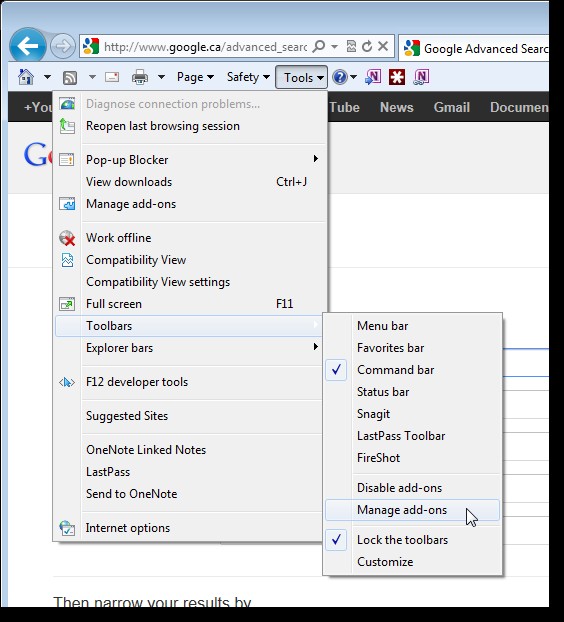The image size is (564, 622).
Task: Toggle the LastPass Toolbar option
Action: point(412,436)
